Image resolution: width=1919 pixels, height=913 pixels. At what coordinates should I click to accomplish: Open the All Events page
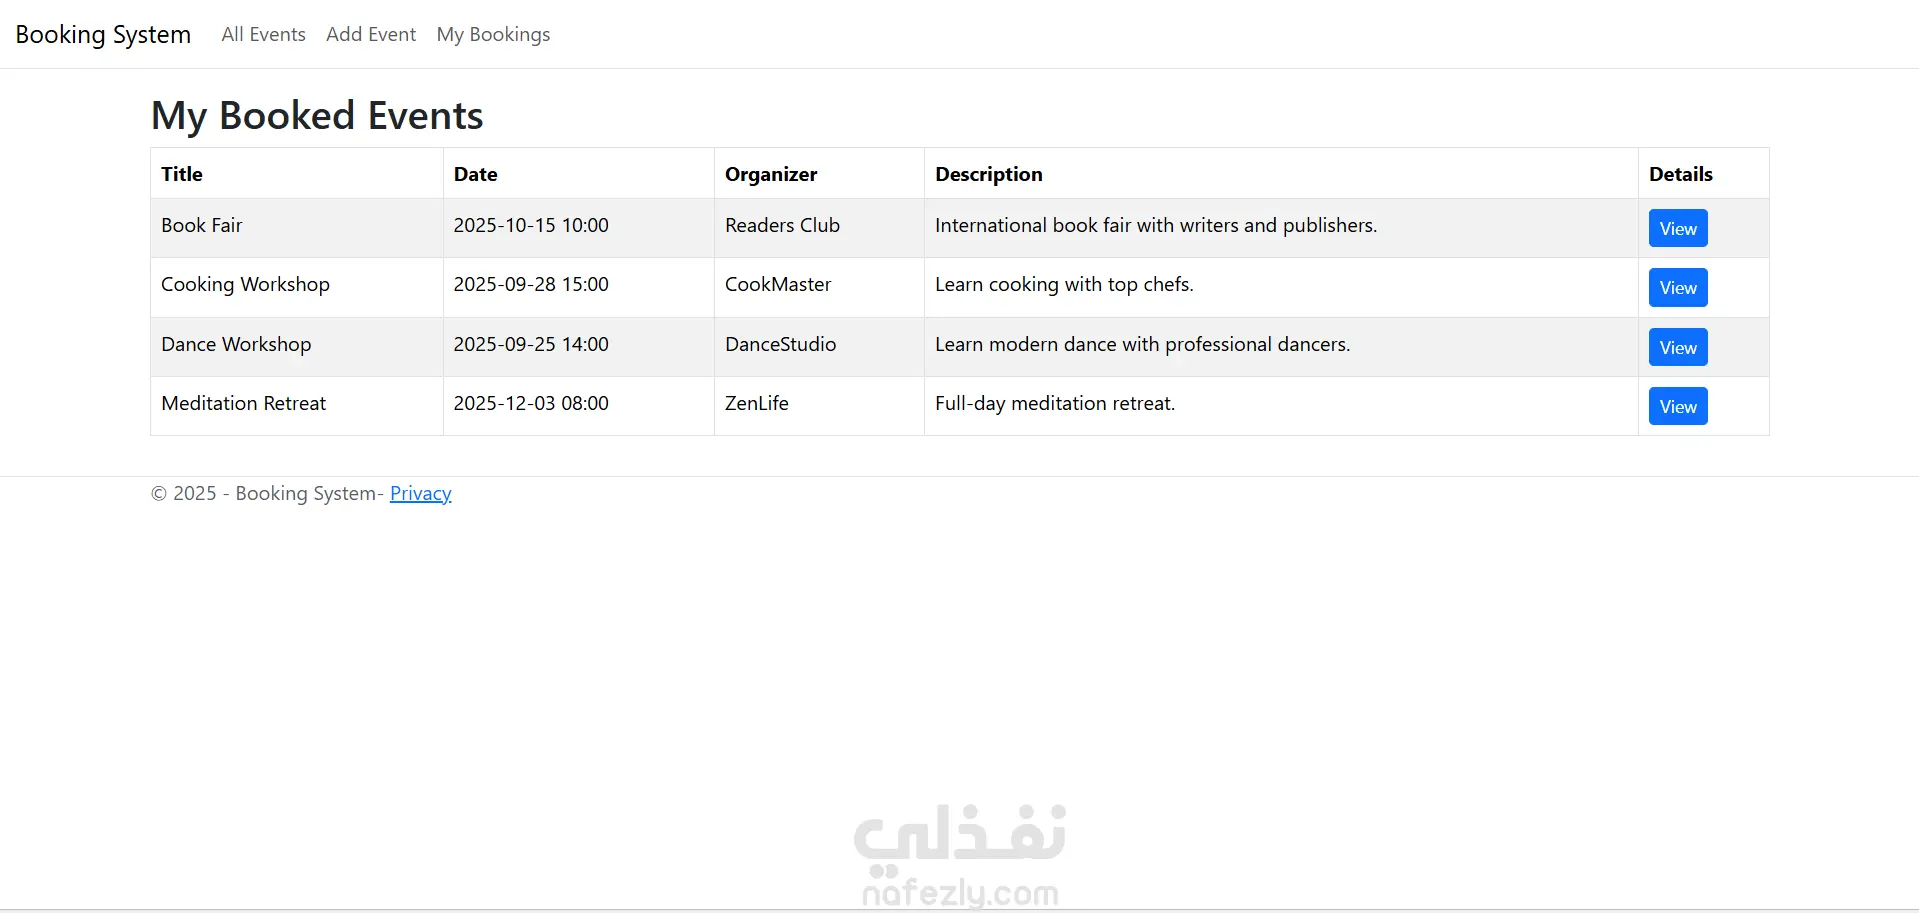click(263, 35)
